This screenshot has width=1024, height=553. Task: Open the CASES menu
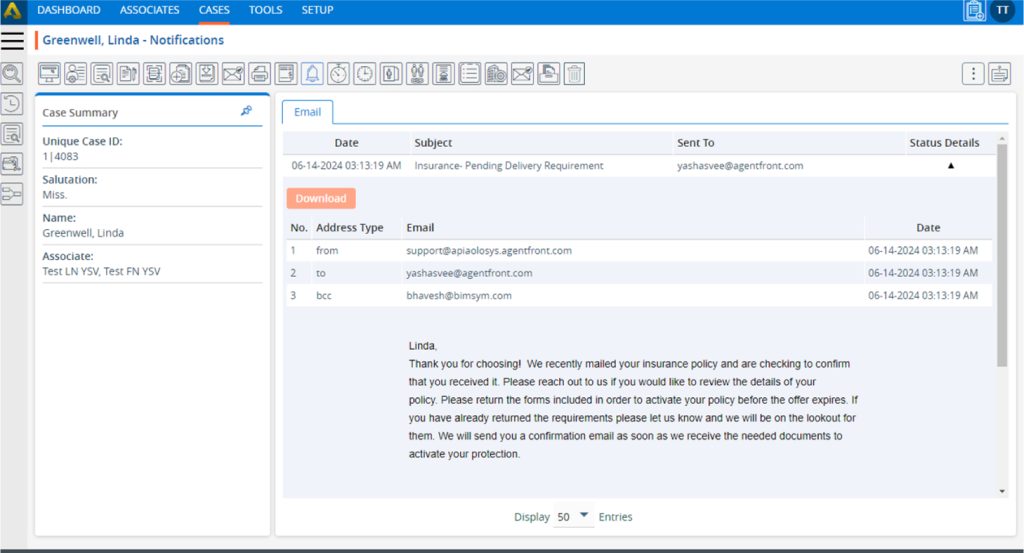point(214,10)
